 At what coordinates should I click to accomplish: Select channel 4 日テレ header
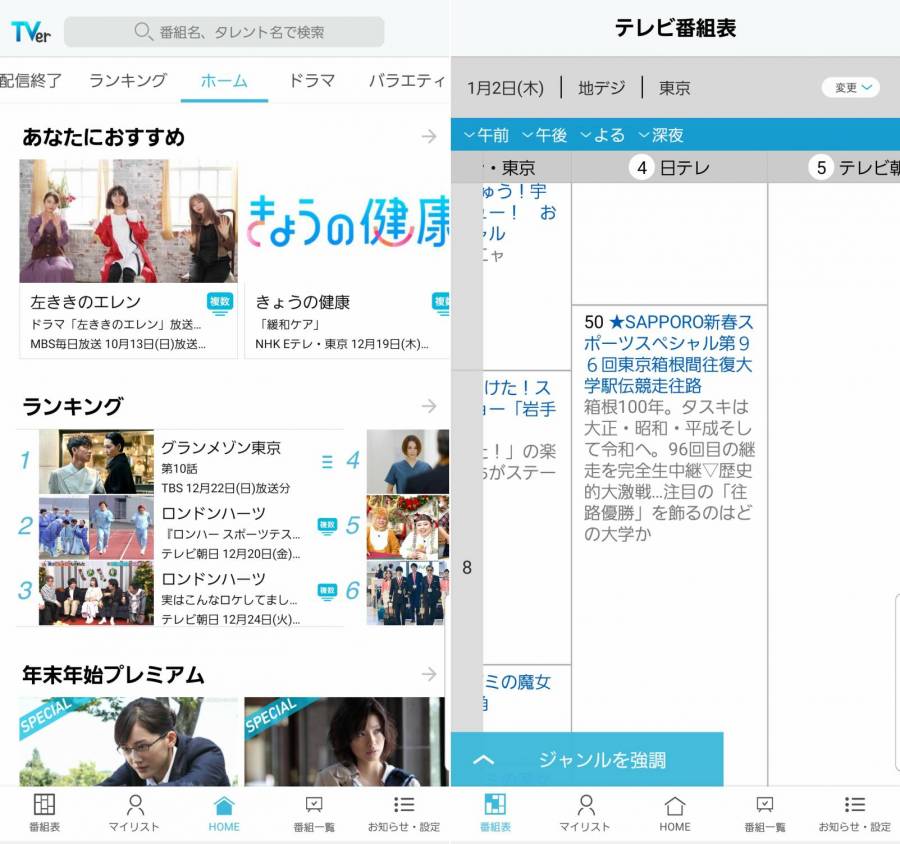[669, 168]
